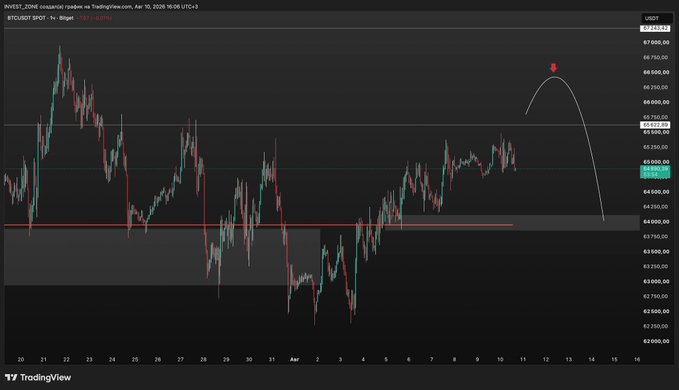This screenshot has height=390, width=679.
Task: Click the 65 500,00 price axis label
Action: (x=656, y=132)
